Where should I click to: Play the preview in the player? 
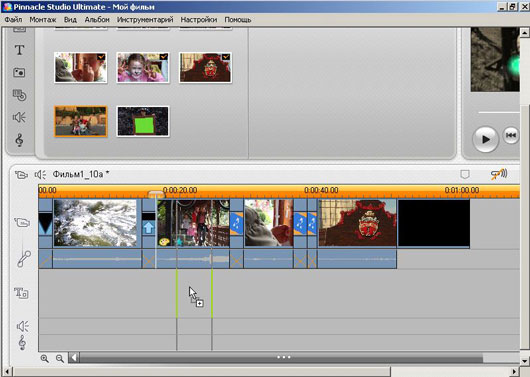485,139
